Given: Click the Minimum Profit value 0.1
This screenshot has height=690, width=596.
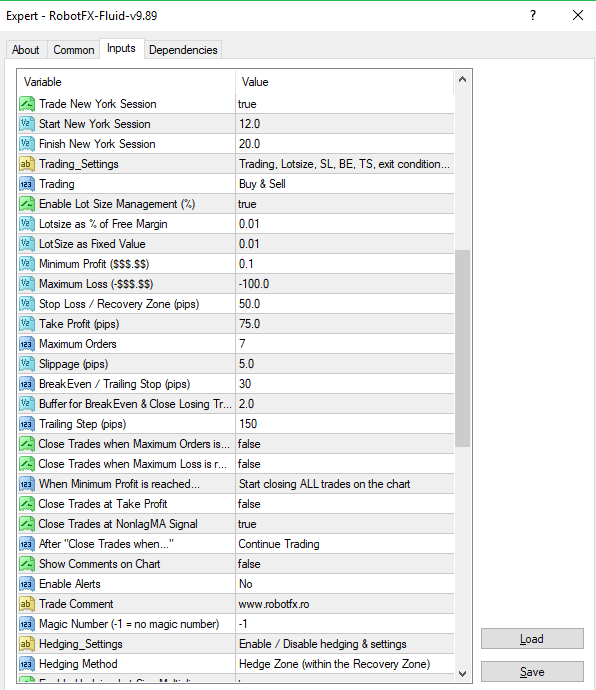Looking at the screenshot, I should coord(345,264).
